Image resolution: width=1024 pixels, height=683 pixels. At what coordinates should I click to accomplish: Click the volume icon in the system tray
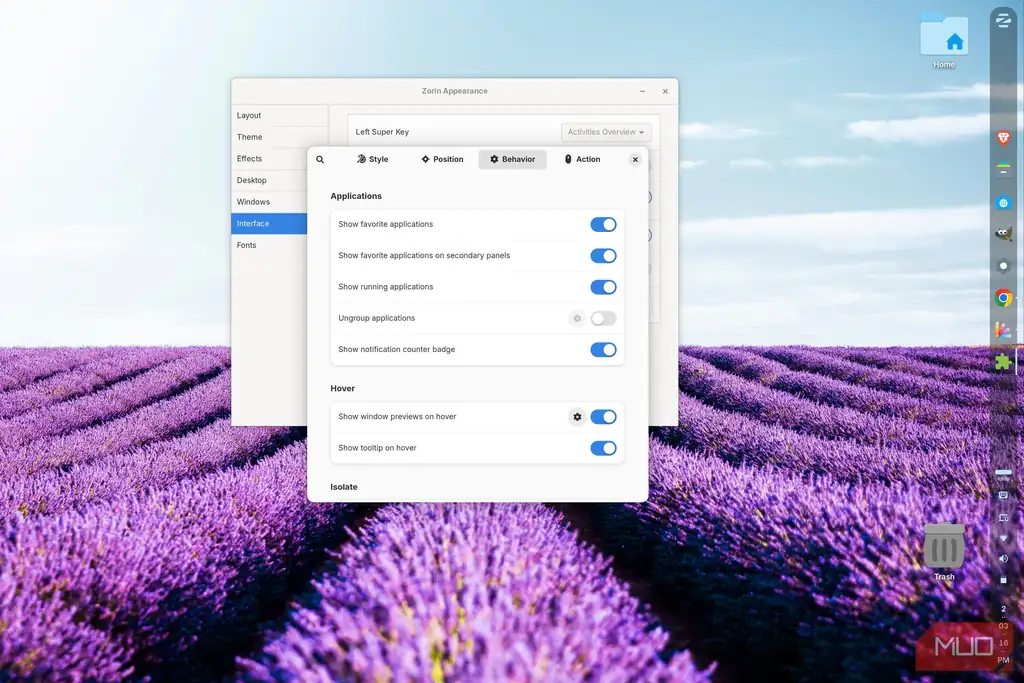click(x=1003, y=559)
